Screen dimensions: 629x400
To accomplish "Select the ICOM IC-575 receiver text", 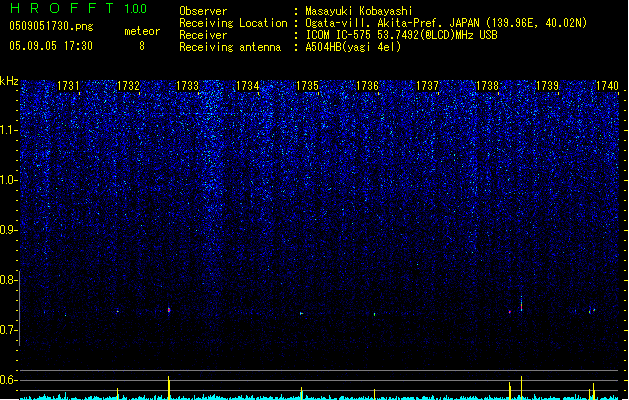I will (402, 35).
